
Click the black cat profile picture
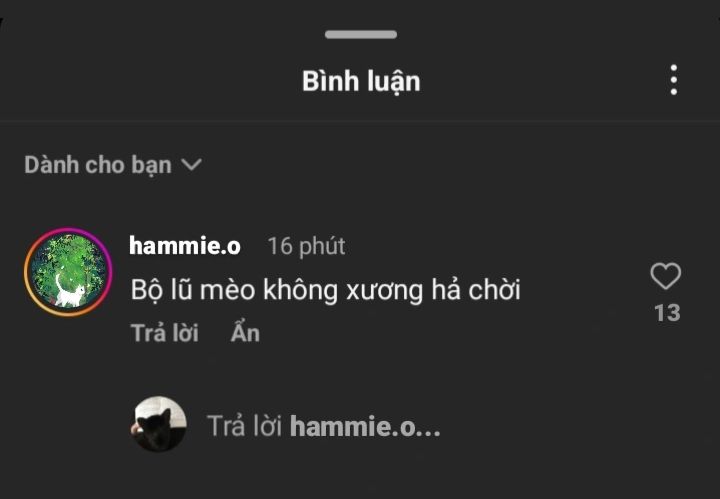[x=158, y=424]
